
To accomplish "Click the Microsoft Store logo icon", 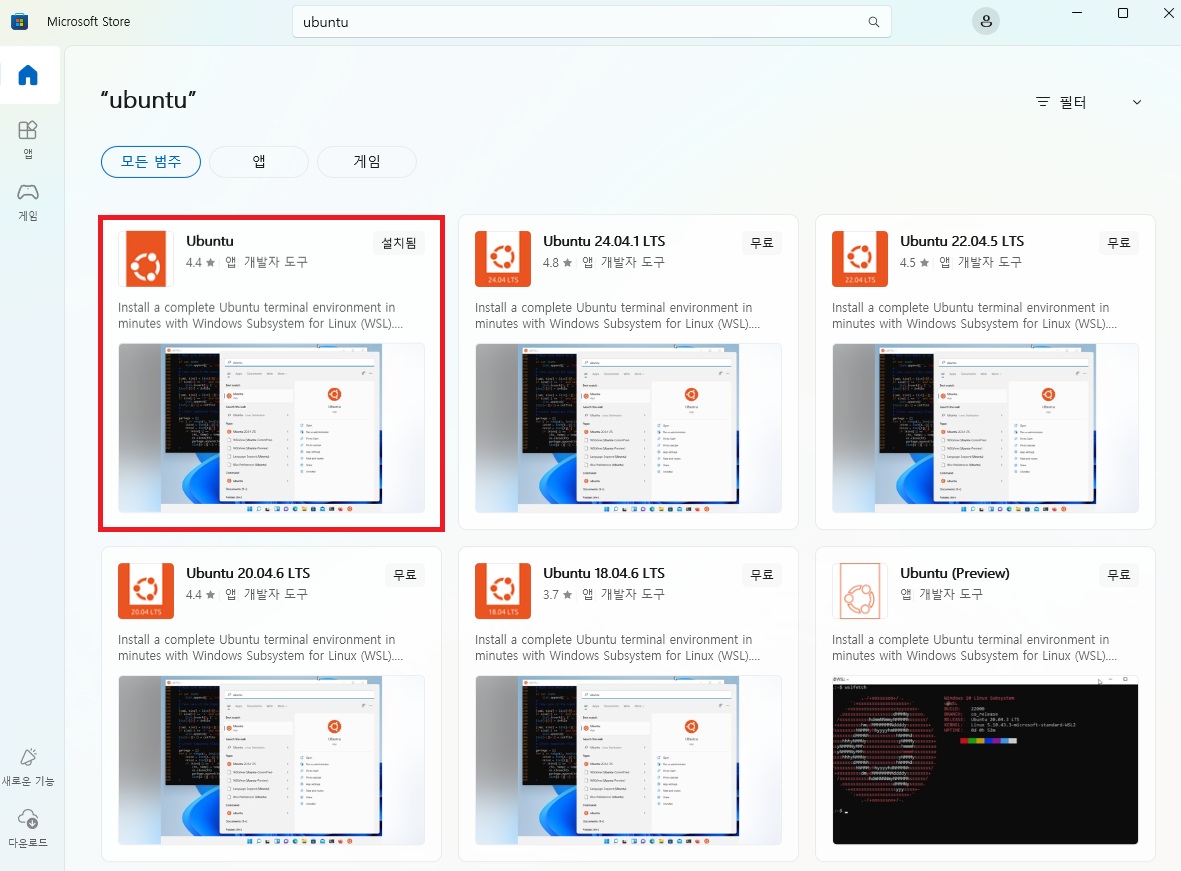I will 20,22.
